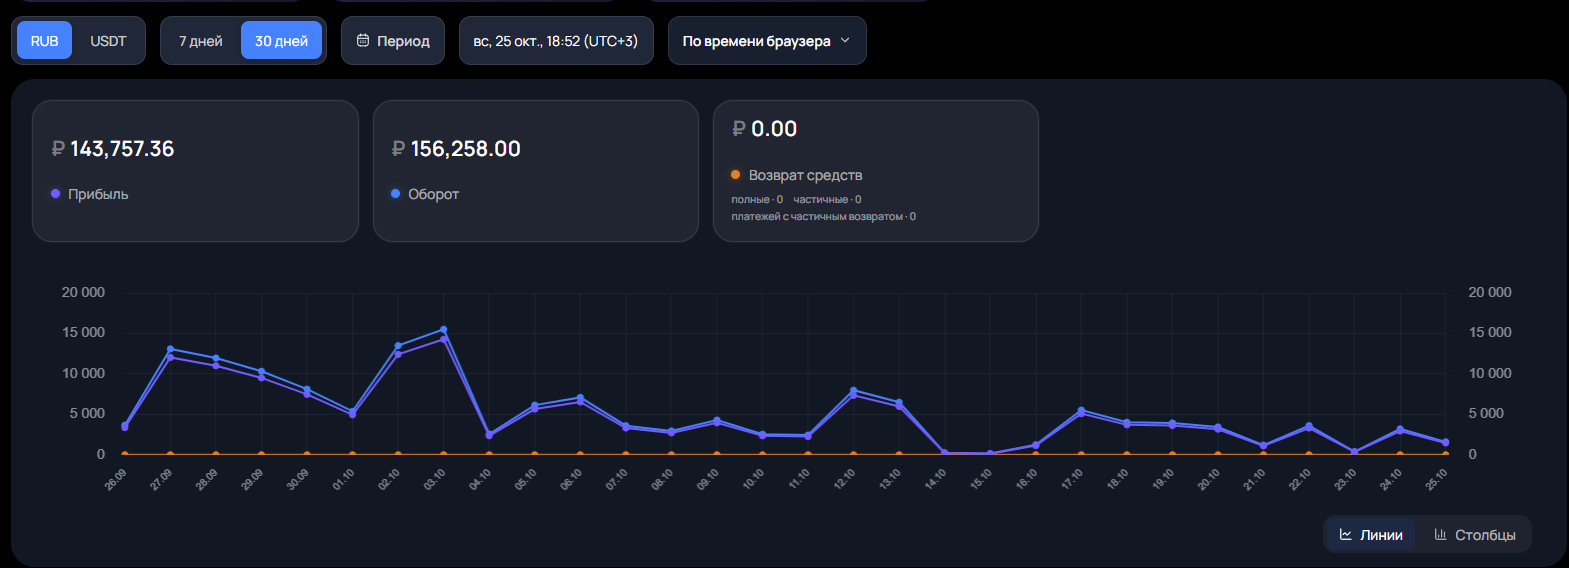
Task: Click the 26.09 date label on x-axis
Action: pos(115,479)
